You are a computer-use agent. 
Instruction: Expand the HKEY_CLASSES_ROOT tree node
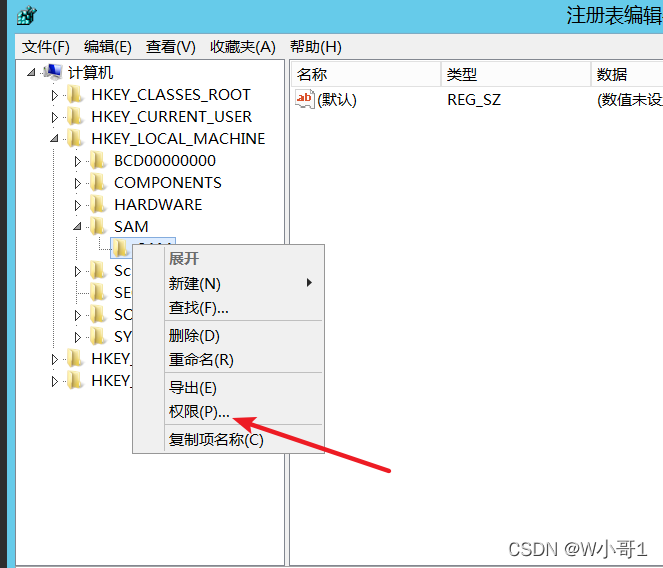click(x=55, y=95)
